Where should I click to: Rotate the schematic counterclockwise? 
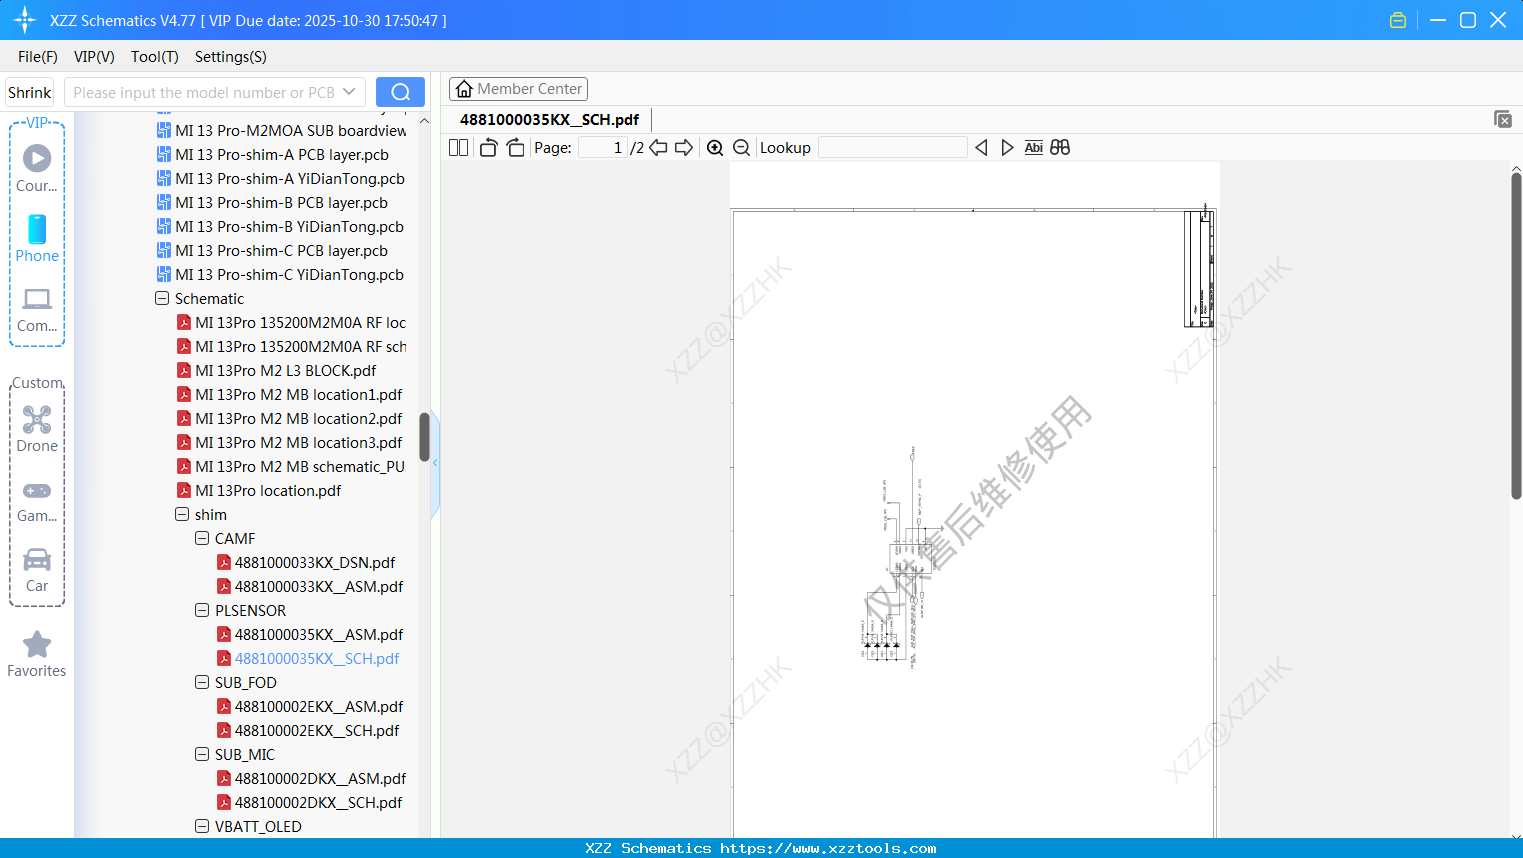tap(487, 147)
